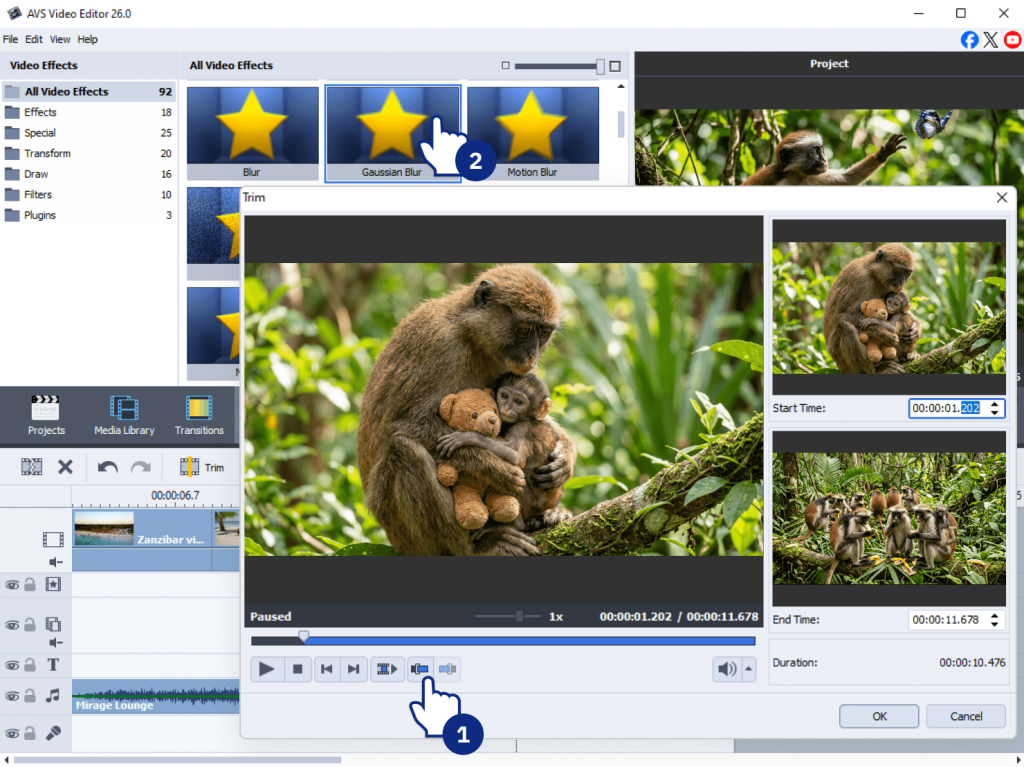This screenshot has height=767, width=1024.
Task: Open the View menu
Action: pos(60,39)
